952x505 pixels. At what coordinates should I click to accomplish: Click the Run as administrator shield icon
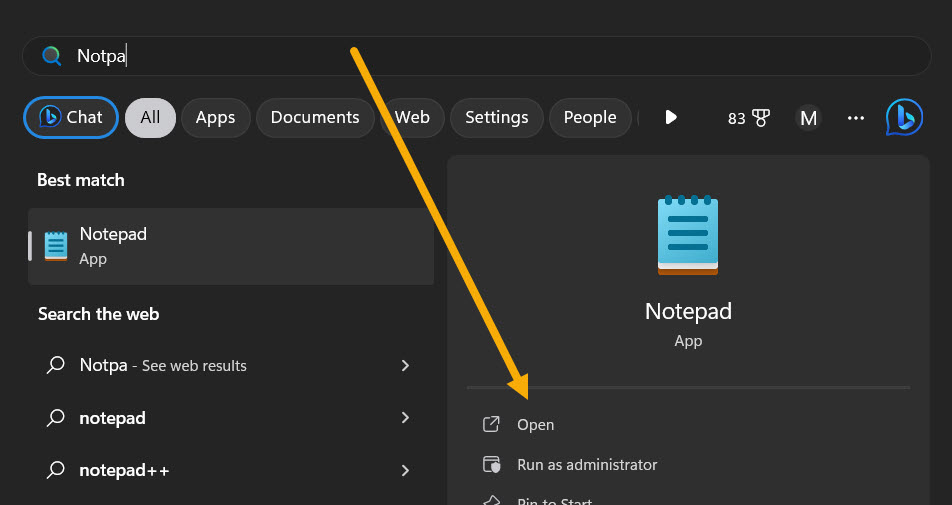[491, 464]
